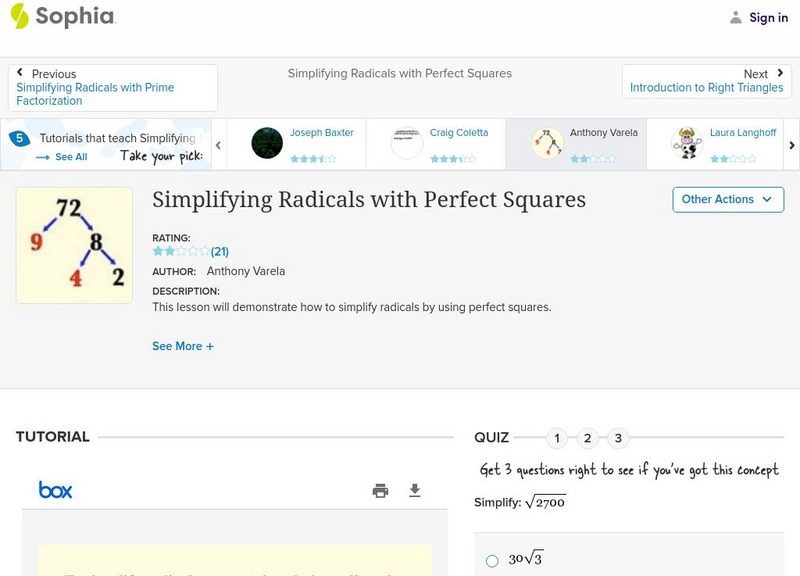The height and width of the screenshot is (576, 800).
Task: Click Joseph Baxter's avatar thumbnail
Action: coord(267,143)
